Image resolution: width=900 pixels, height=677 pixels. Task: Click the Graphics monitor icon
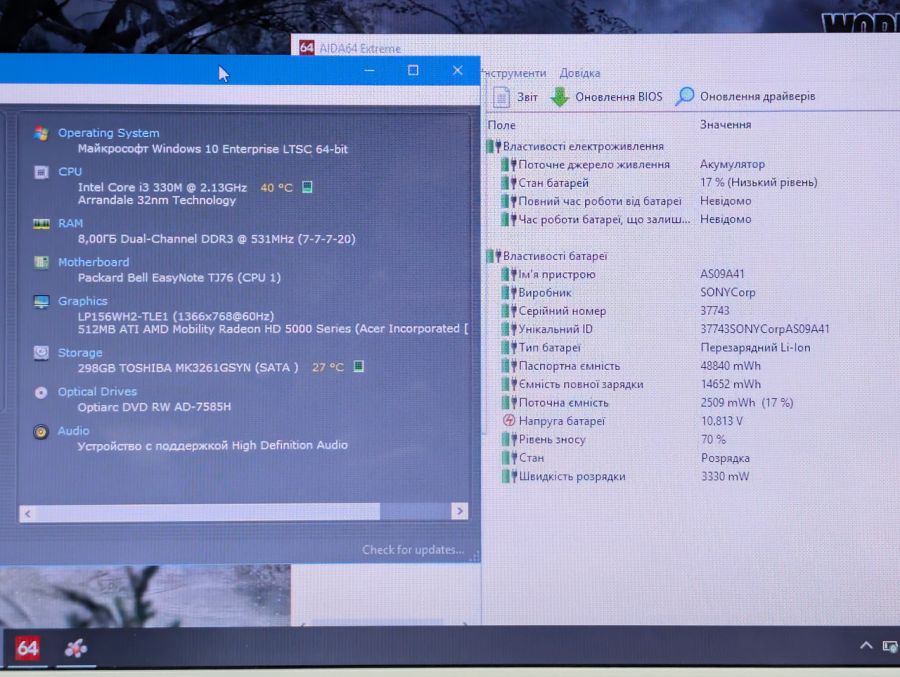coord(41,301)
